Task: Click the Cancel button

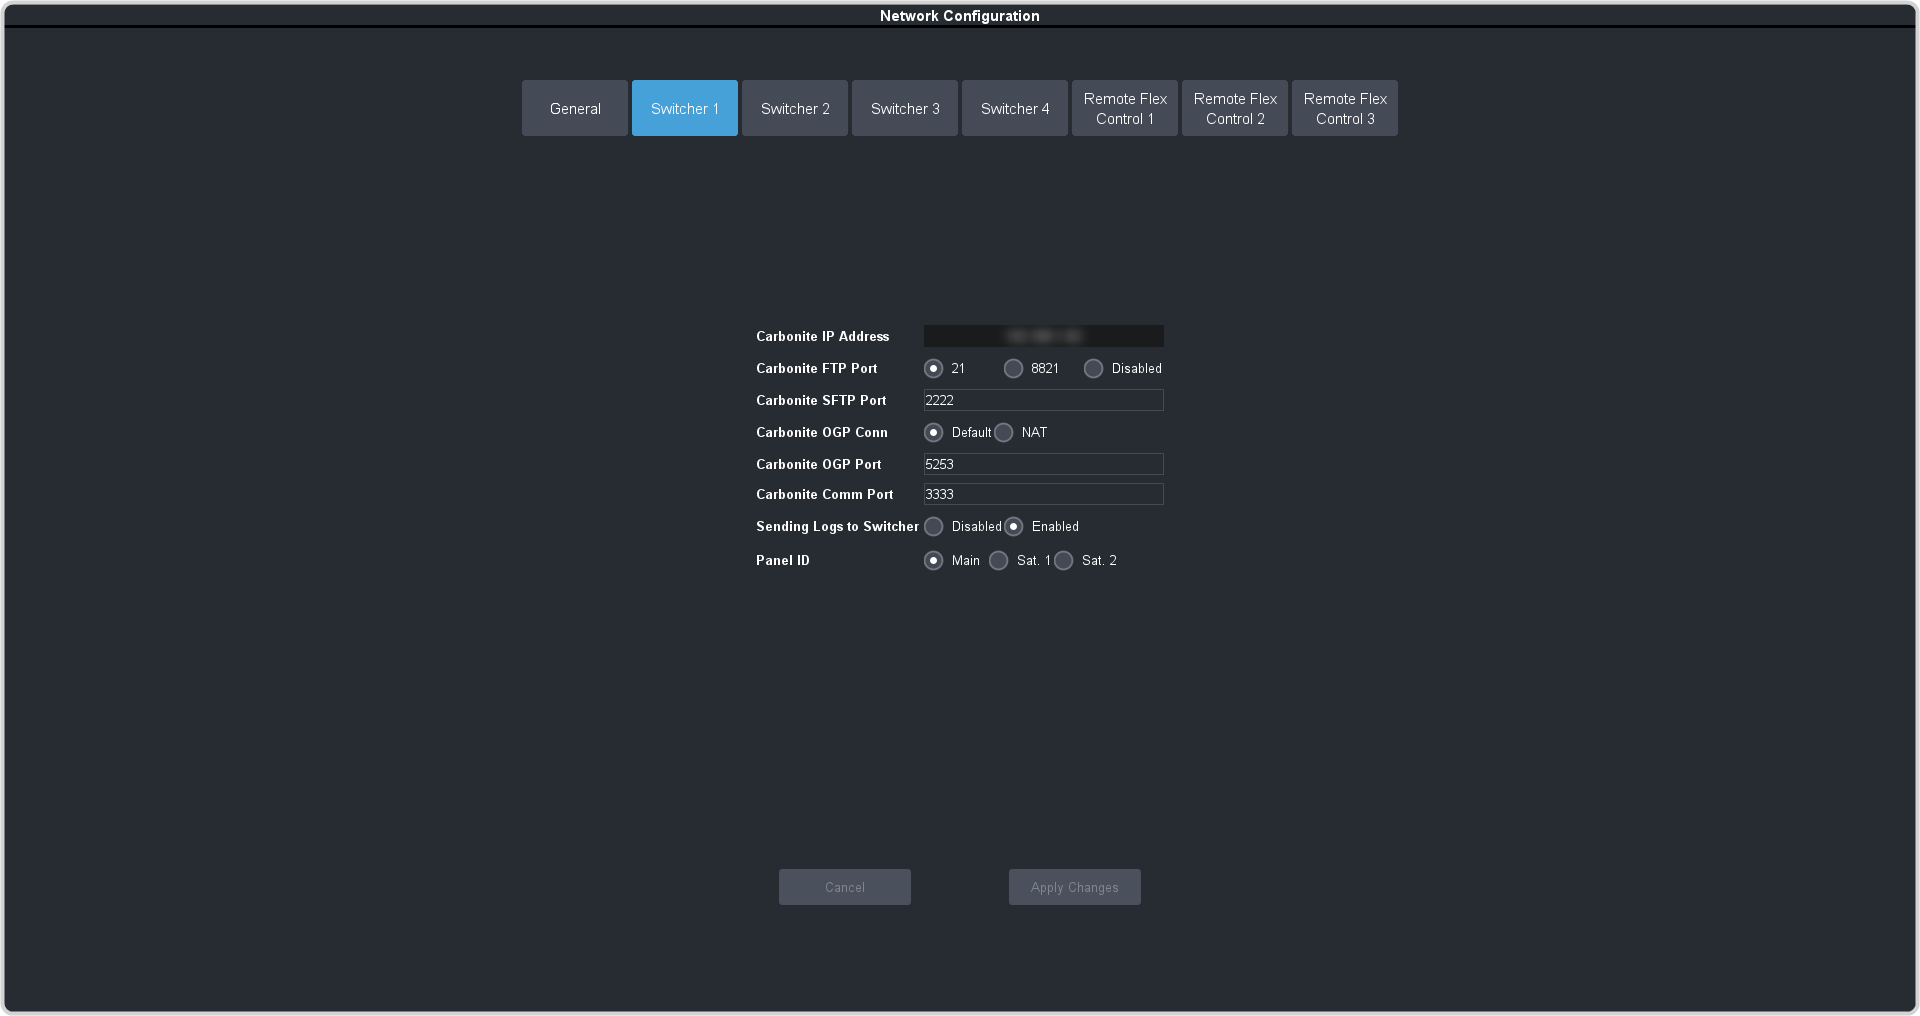Action: [845, 887]
